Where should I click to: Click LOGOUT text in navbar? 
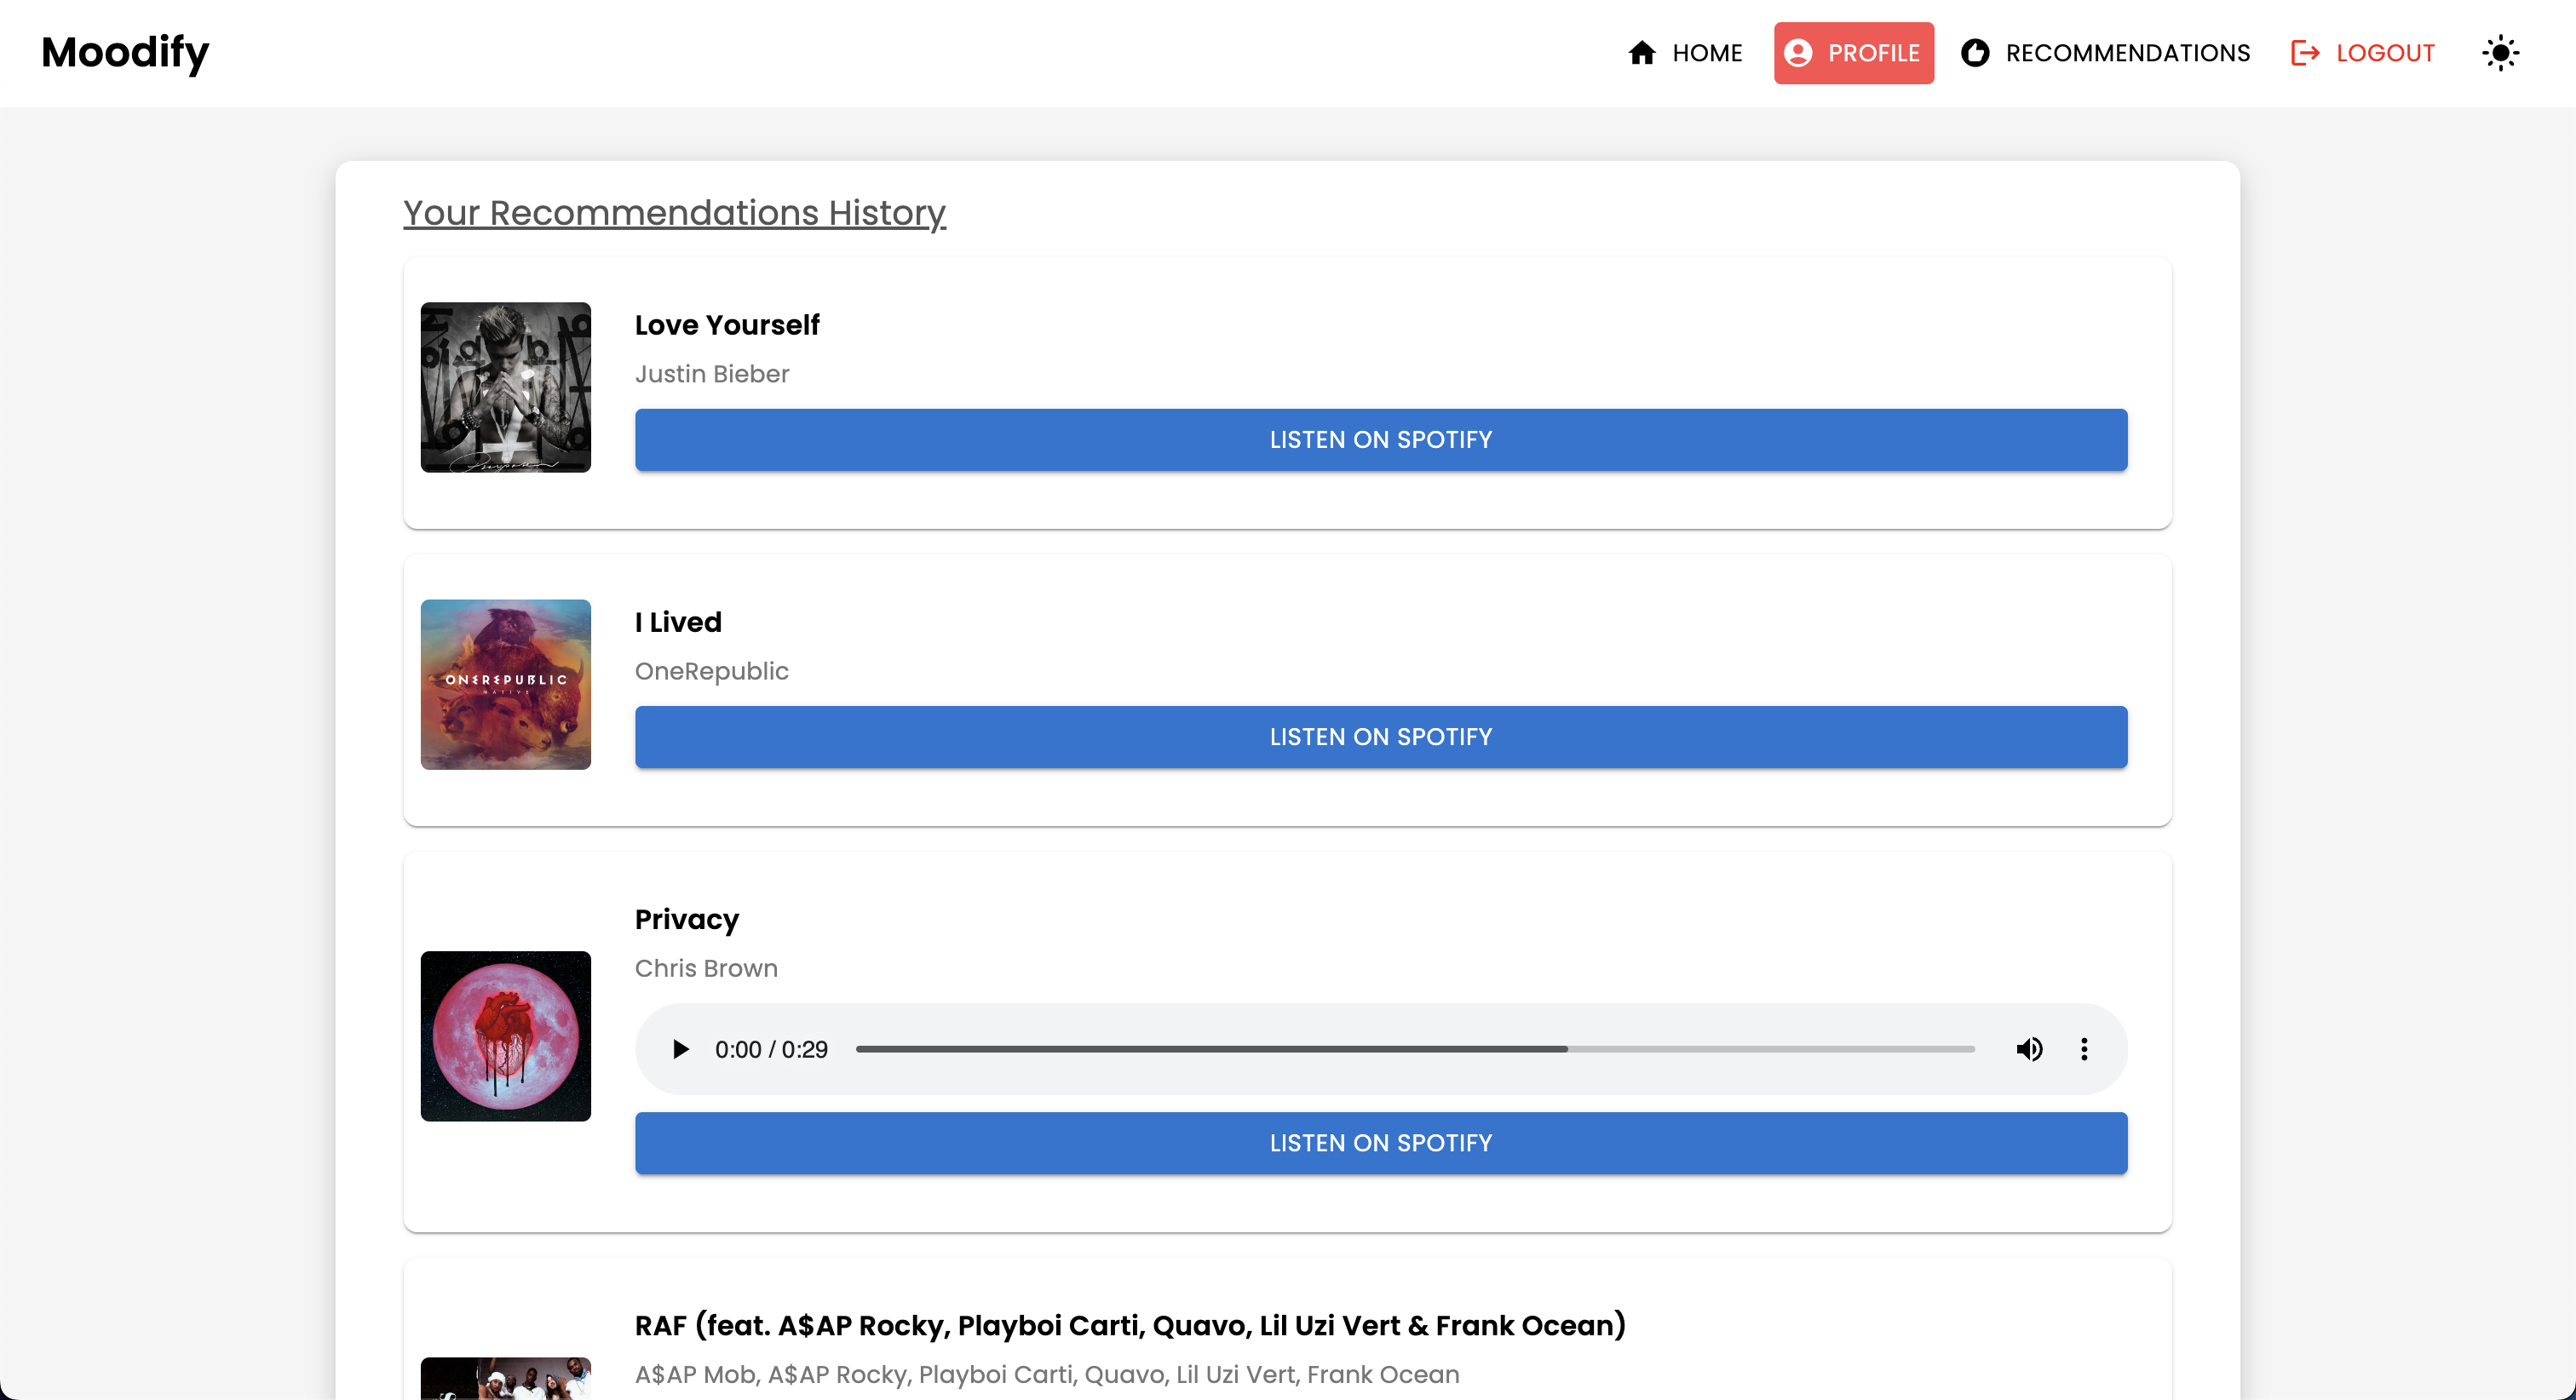tap(2384, 53)
